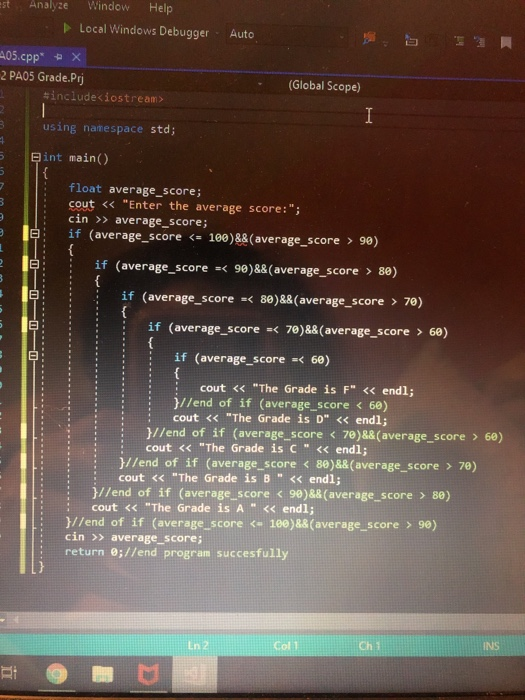The height and width of the screenshot is (700, 525).
Task: Open the Find in Files toolbar icon
Action: pyautogui.click(x=369, y=38)
